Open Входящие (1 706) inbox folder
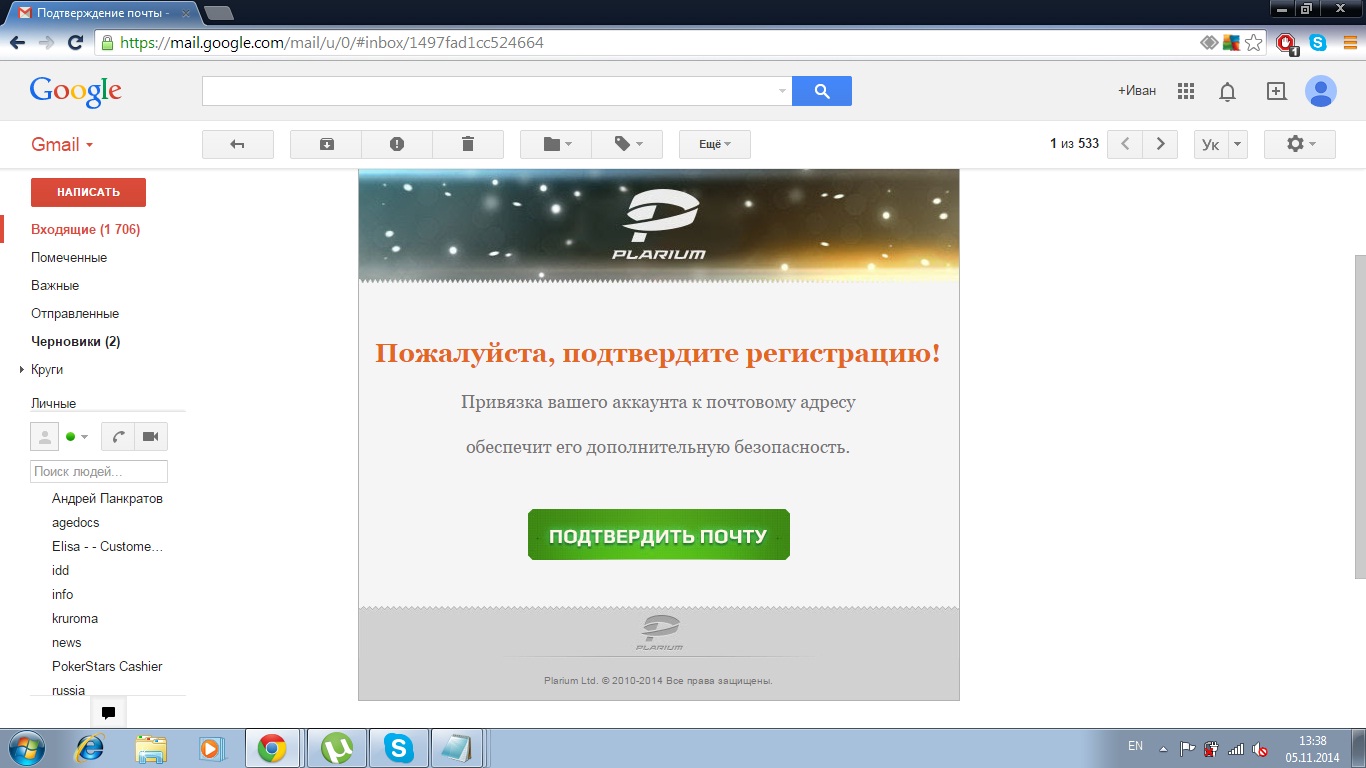The image size is (1366, 768). coord(86,229)
